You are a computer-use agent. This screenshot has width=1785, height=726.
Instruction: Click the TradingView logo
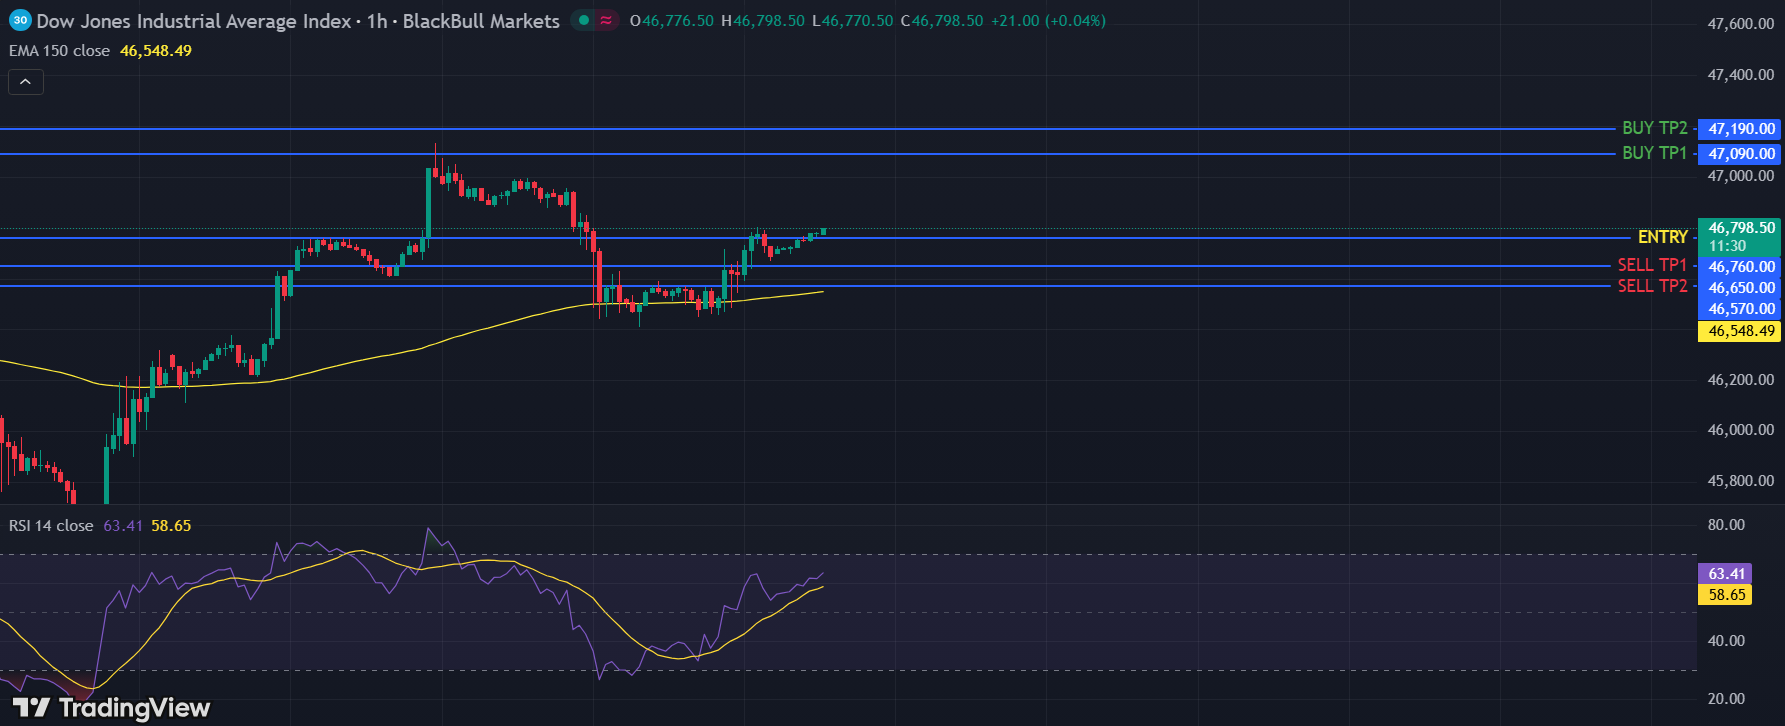[111, 708]
